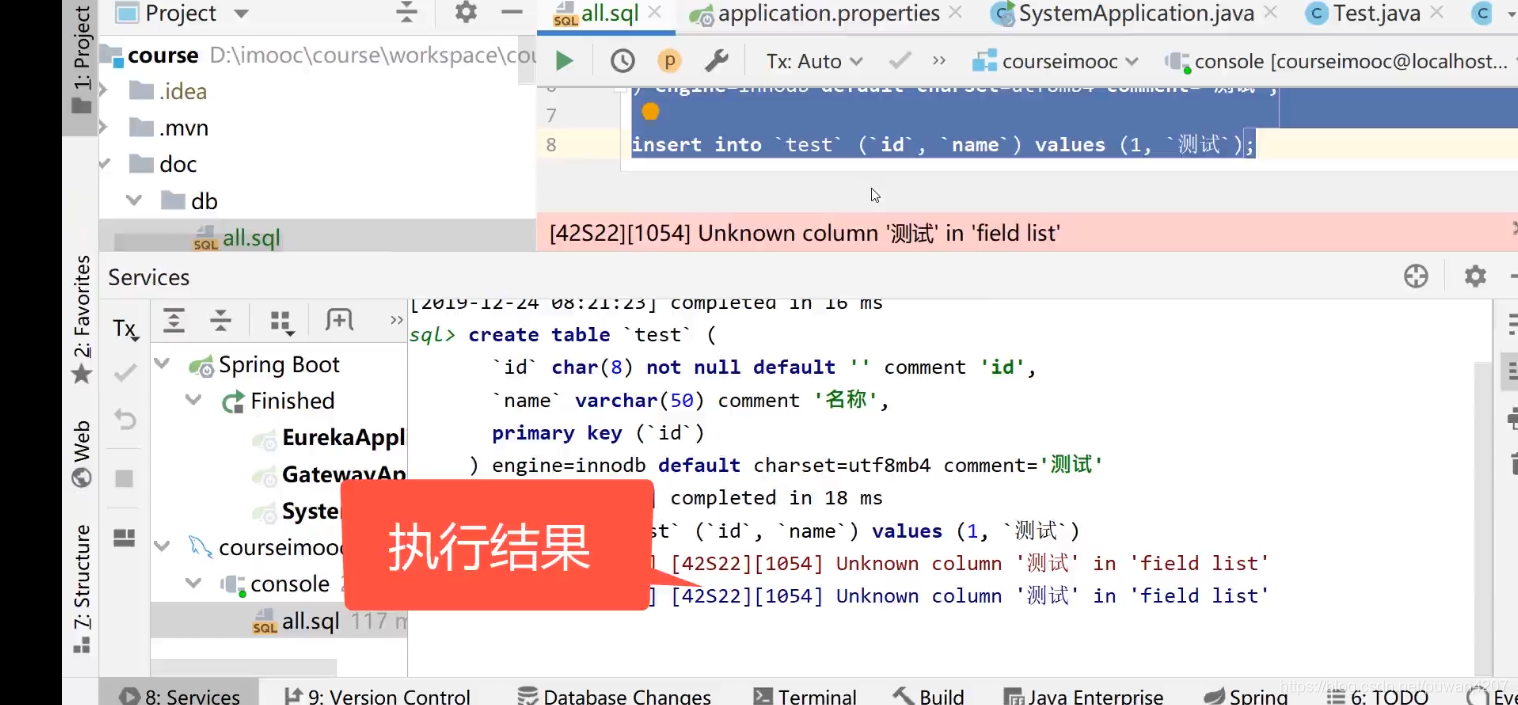Select the course root in Project tree
Viewport: 1518px width, 705px height.
point(163,55)
